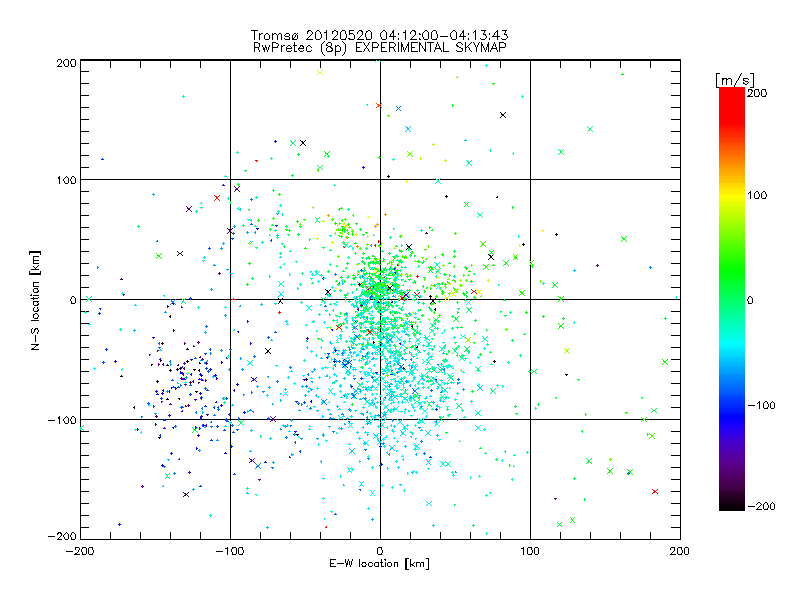Click the 0 tick label on E-W axis
800x600 pixels.
click(x=380, y=551)
